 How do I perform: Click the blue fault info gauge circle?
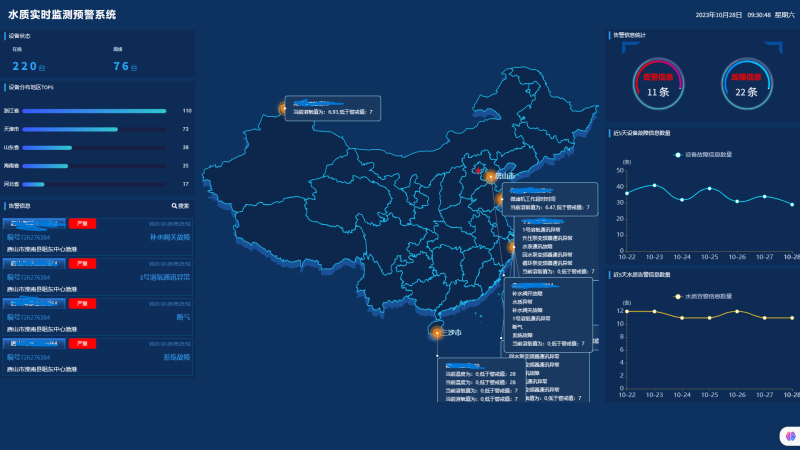point(746,84)
